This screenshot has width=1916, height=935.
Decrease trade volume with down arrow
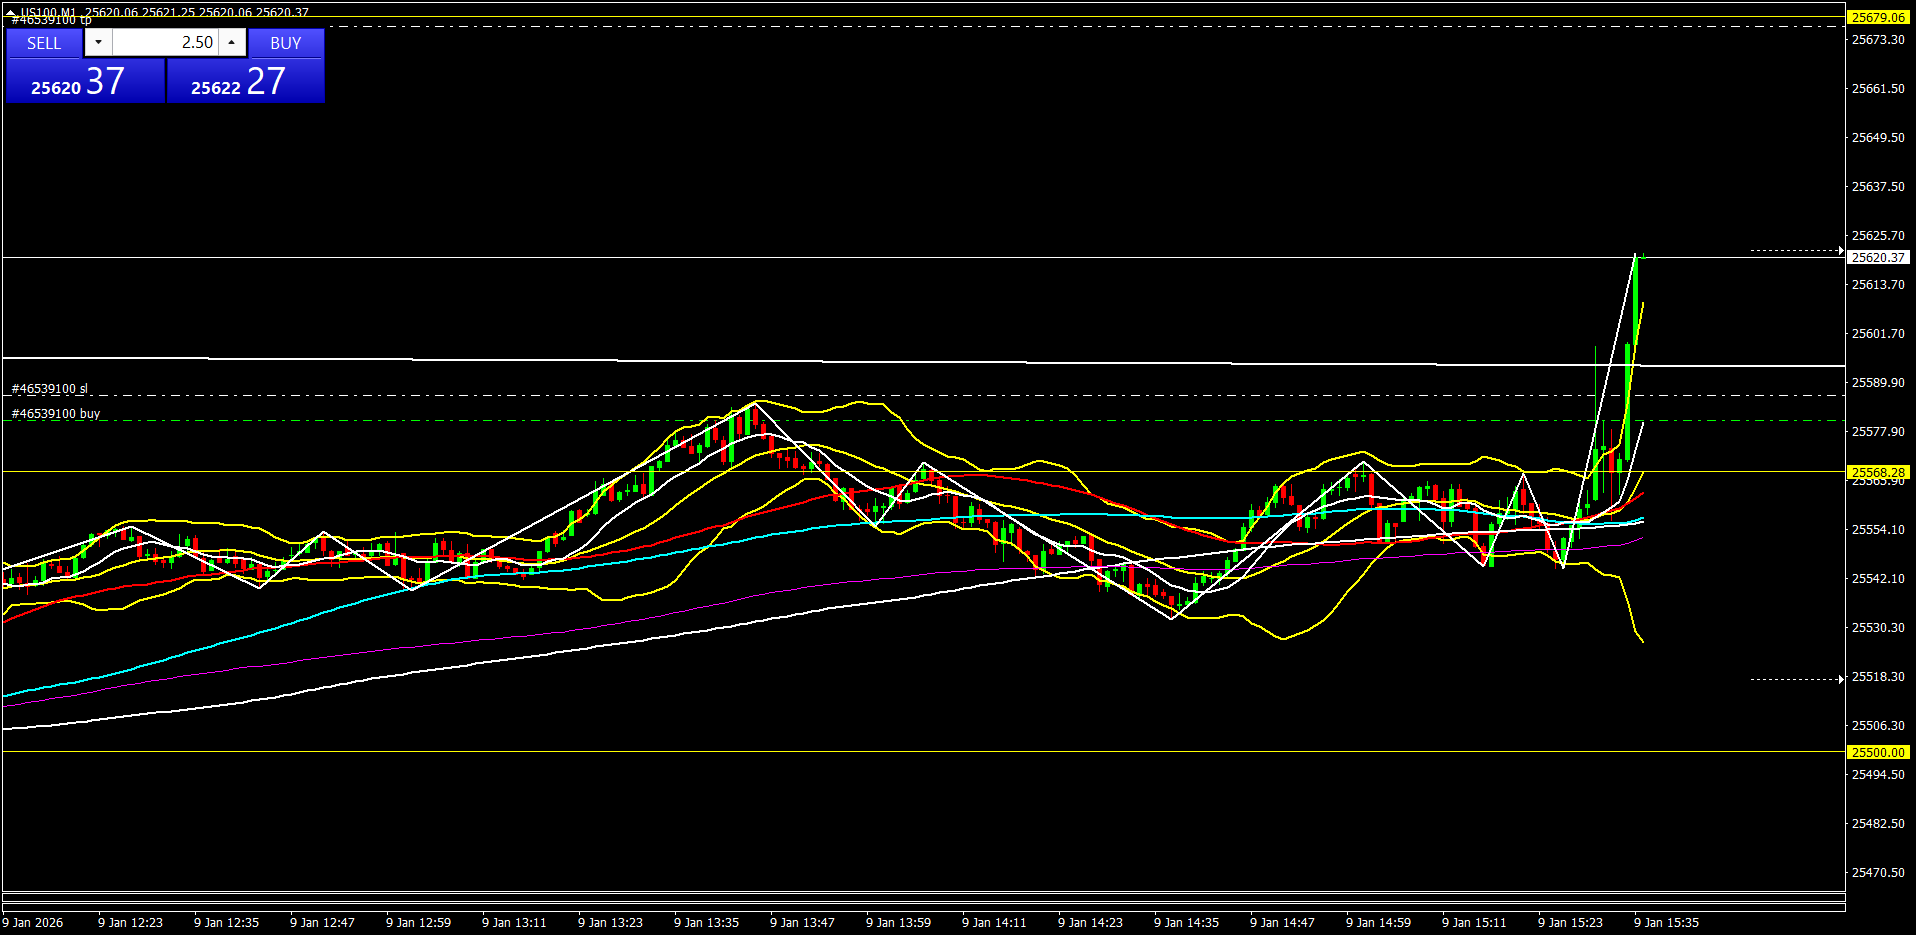98,42
